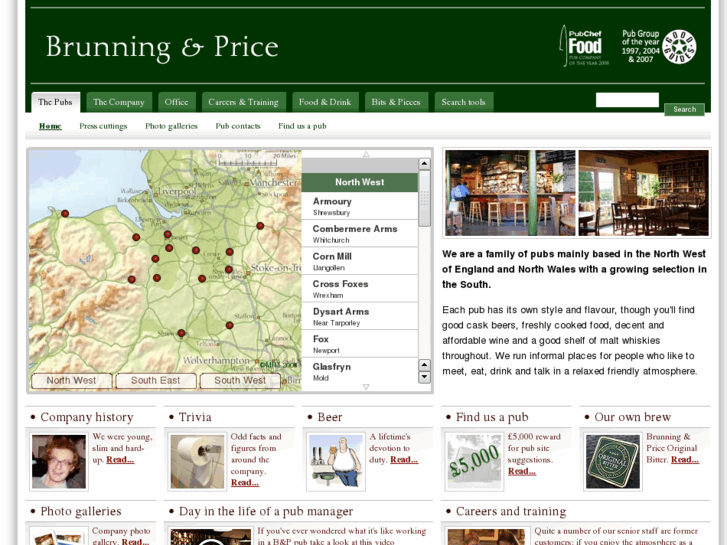Open Original Bitter beer mat thumbnail
The image size is (727, 545).
[x=612, y=462]
